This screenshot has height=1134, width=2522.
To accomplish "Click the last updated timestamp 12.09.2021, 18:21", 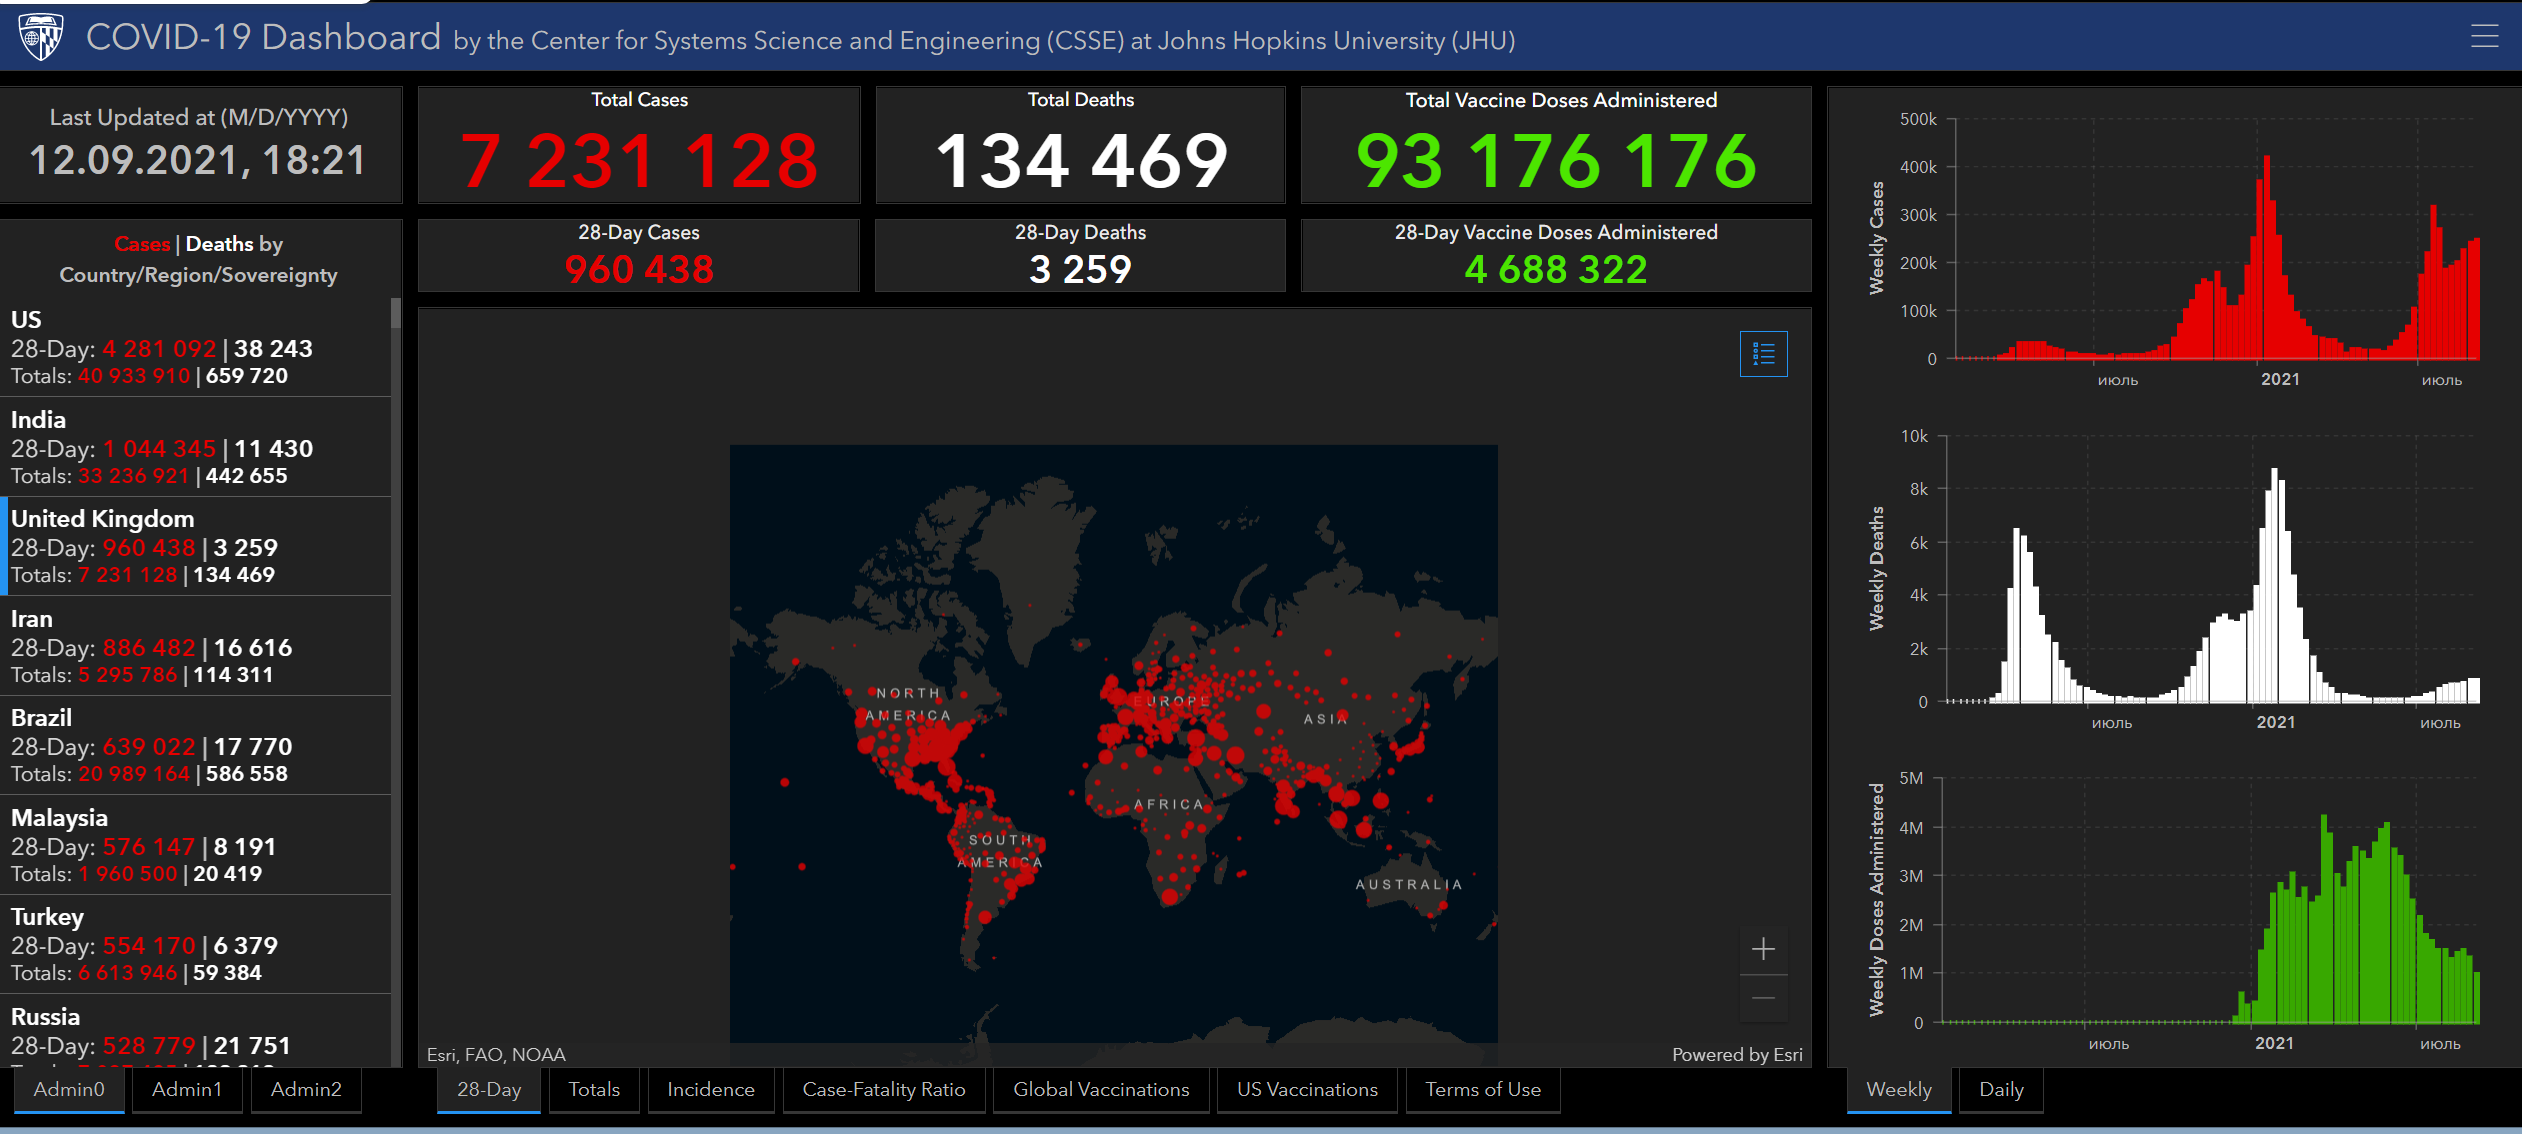I will click(x=198, y=160).
